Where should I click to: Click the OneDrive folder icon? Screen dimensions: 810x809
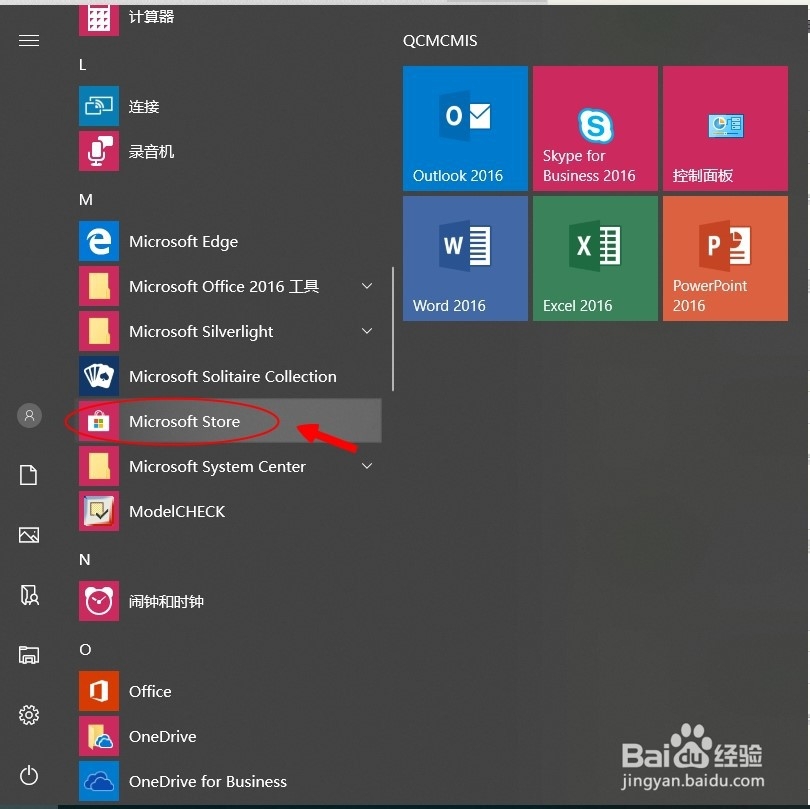pyautogui.click(x=99, y=736)
